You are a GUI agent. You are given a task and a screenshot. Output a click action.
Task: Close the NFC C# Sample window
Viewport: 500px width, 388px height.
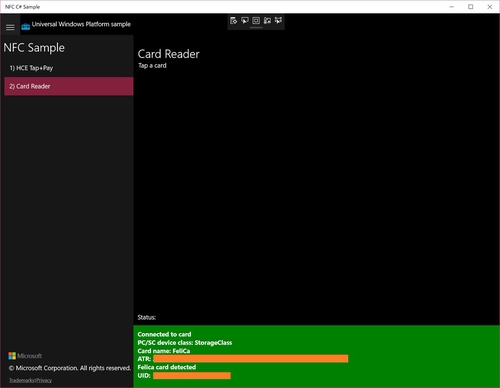tap(490, 7)
